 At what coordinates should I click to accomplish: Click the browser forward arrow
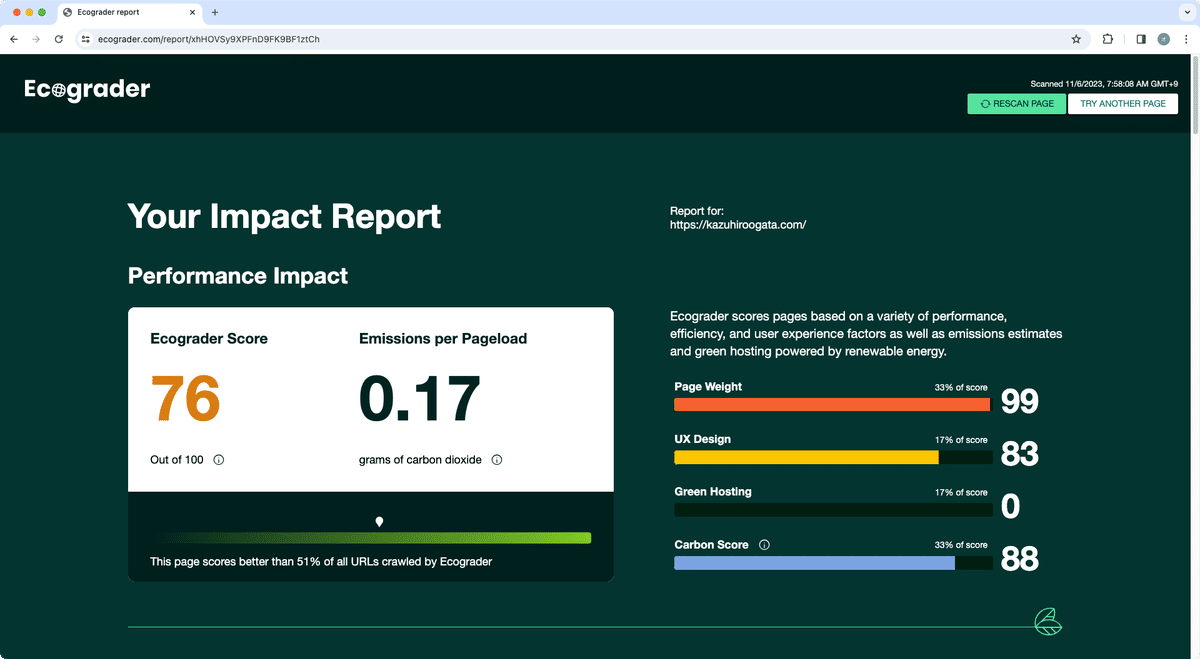37,39
